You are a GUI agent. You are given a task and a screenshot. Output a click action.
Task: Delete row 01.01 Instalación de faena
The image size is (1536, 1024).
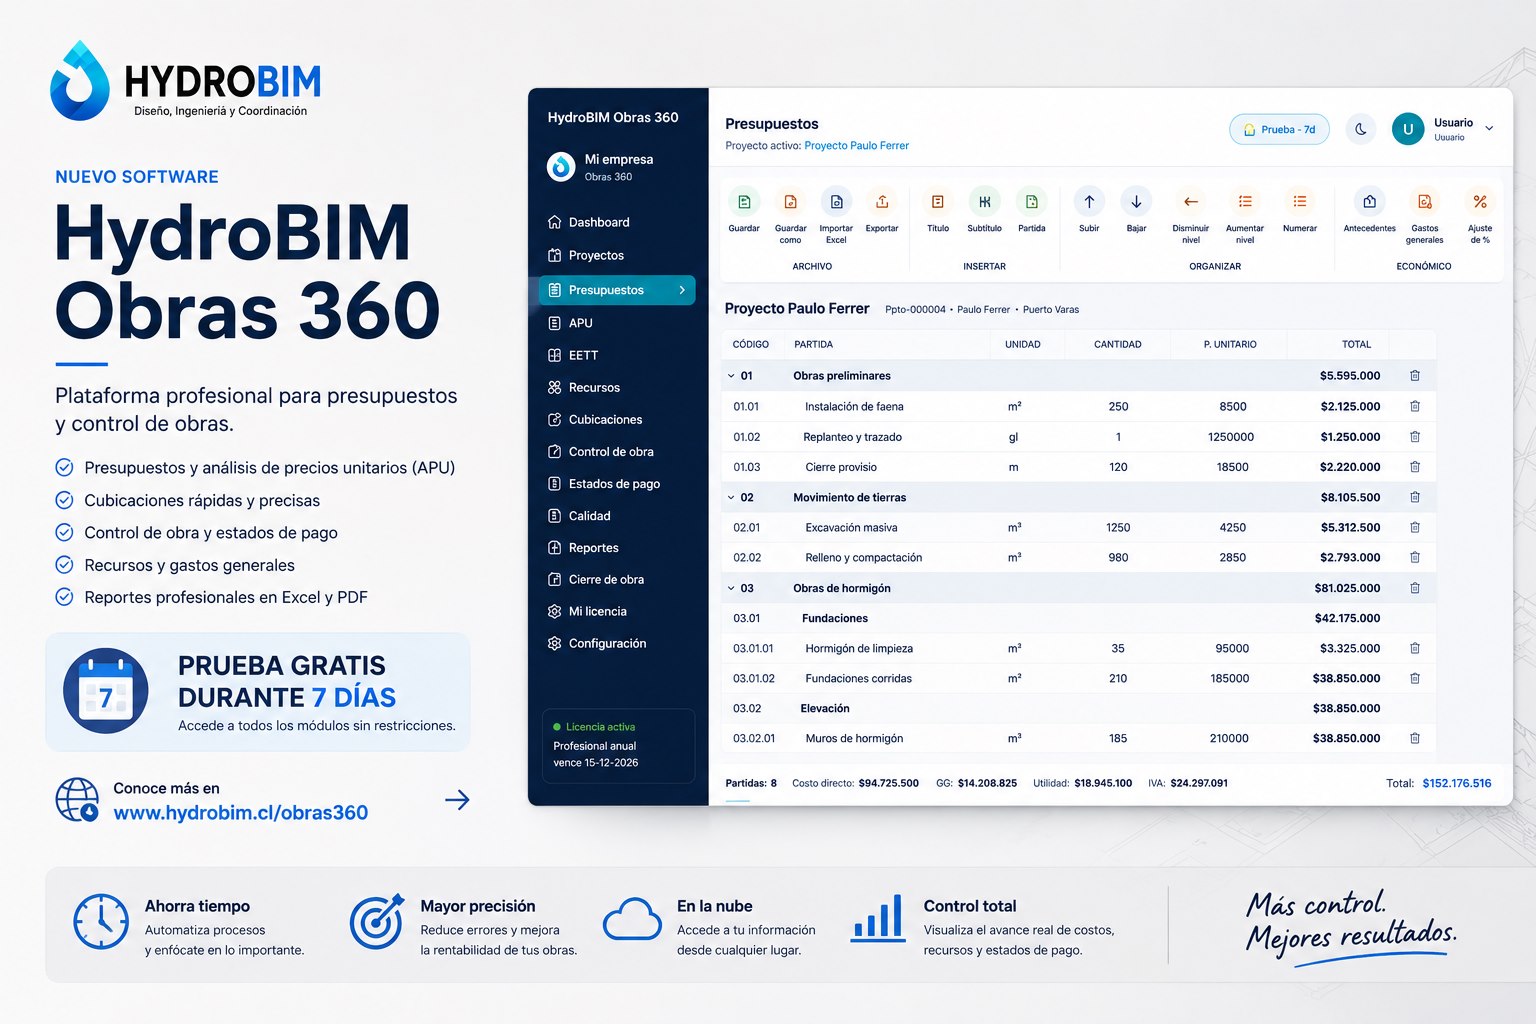[x=1415, y=406]
